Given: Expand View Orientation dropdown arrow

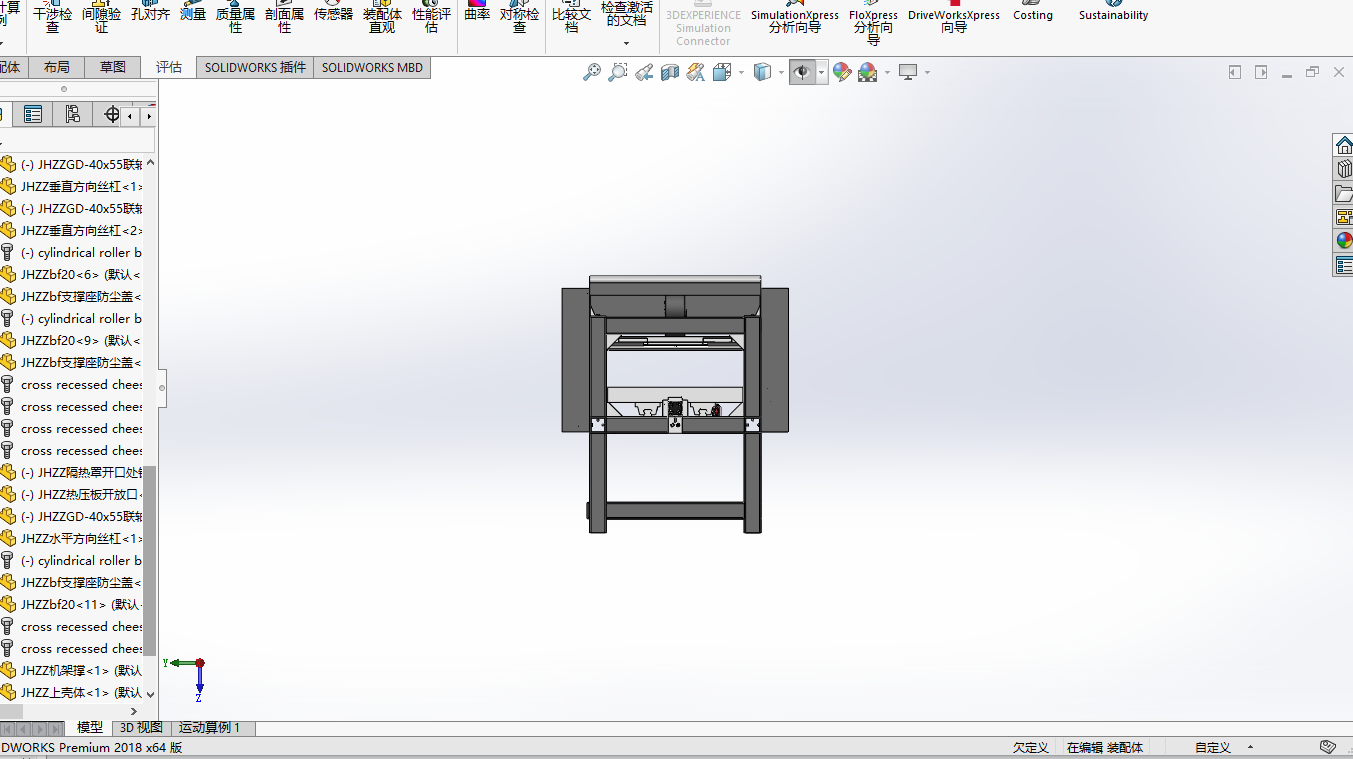Looking at the screenshot, I should click(741, 72).
